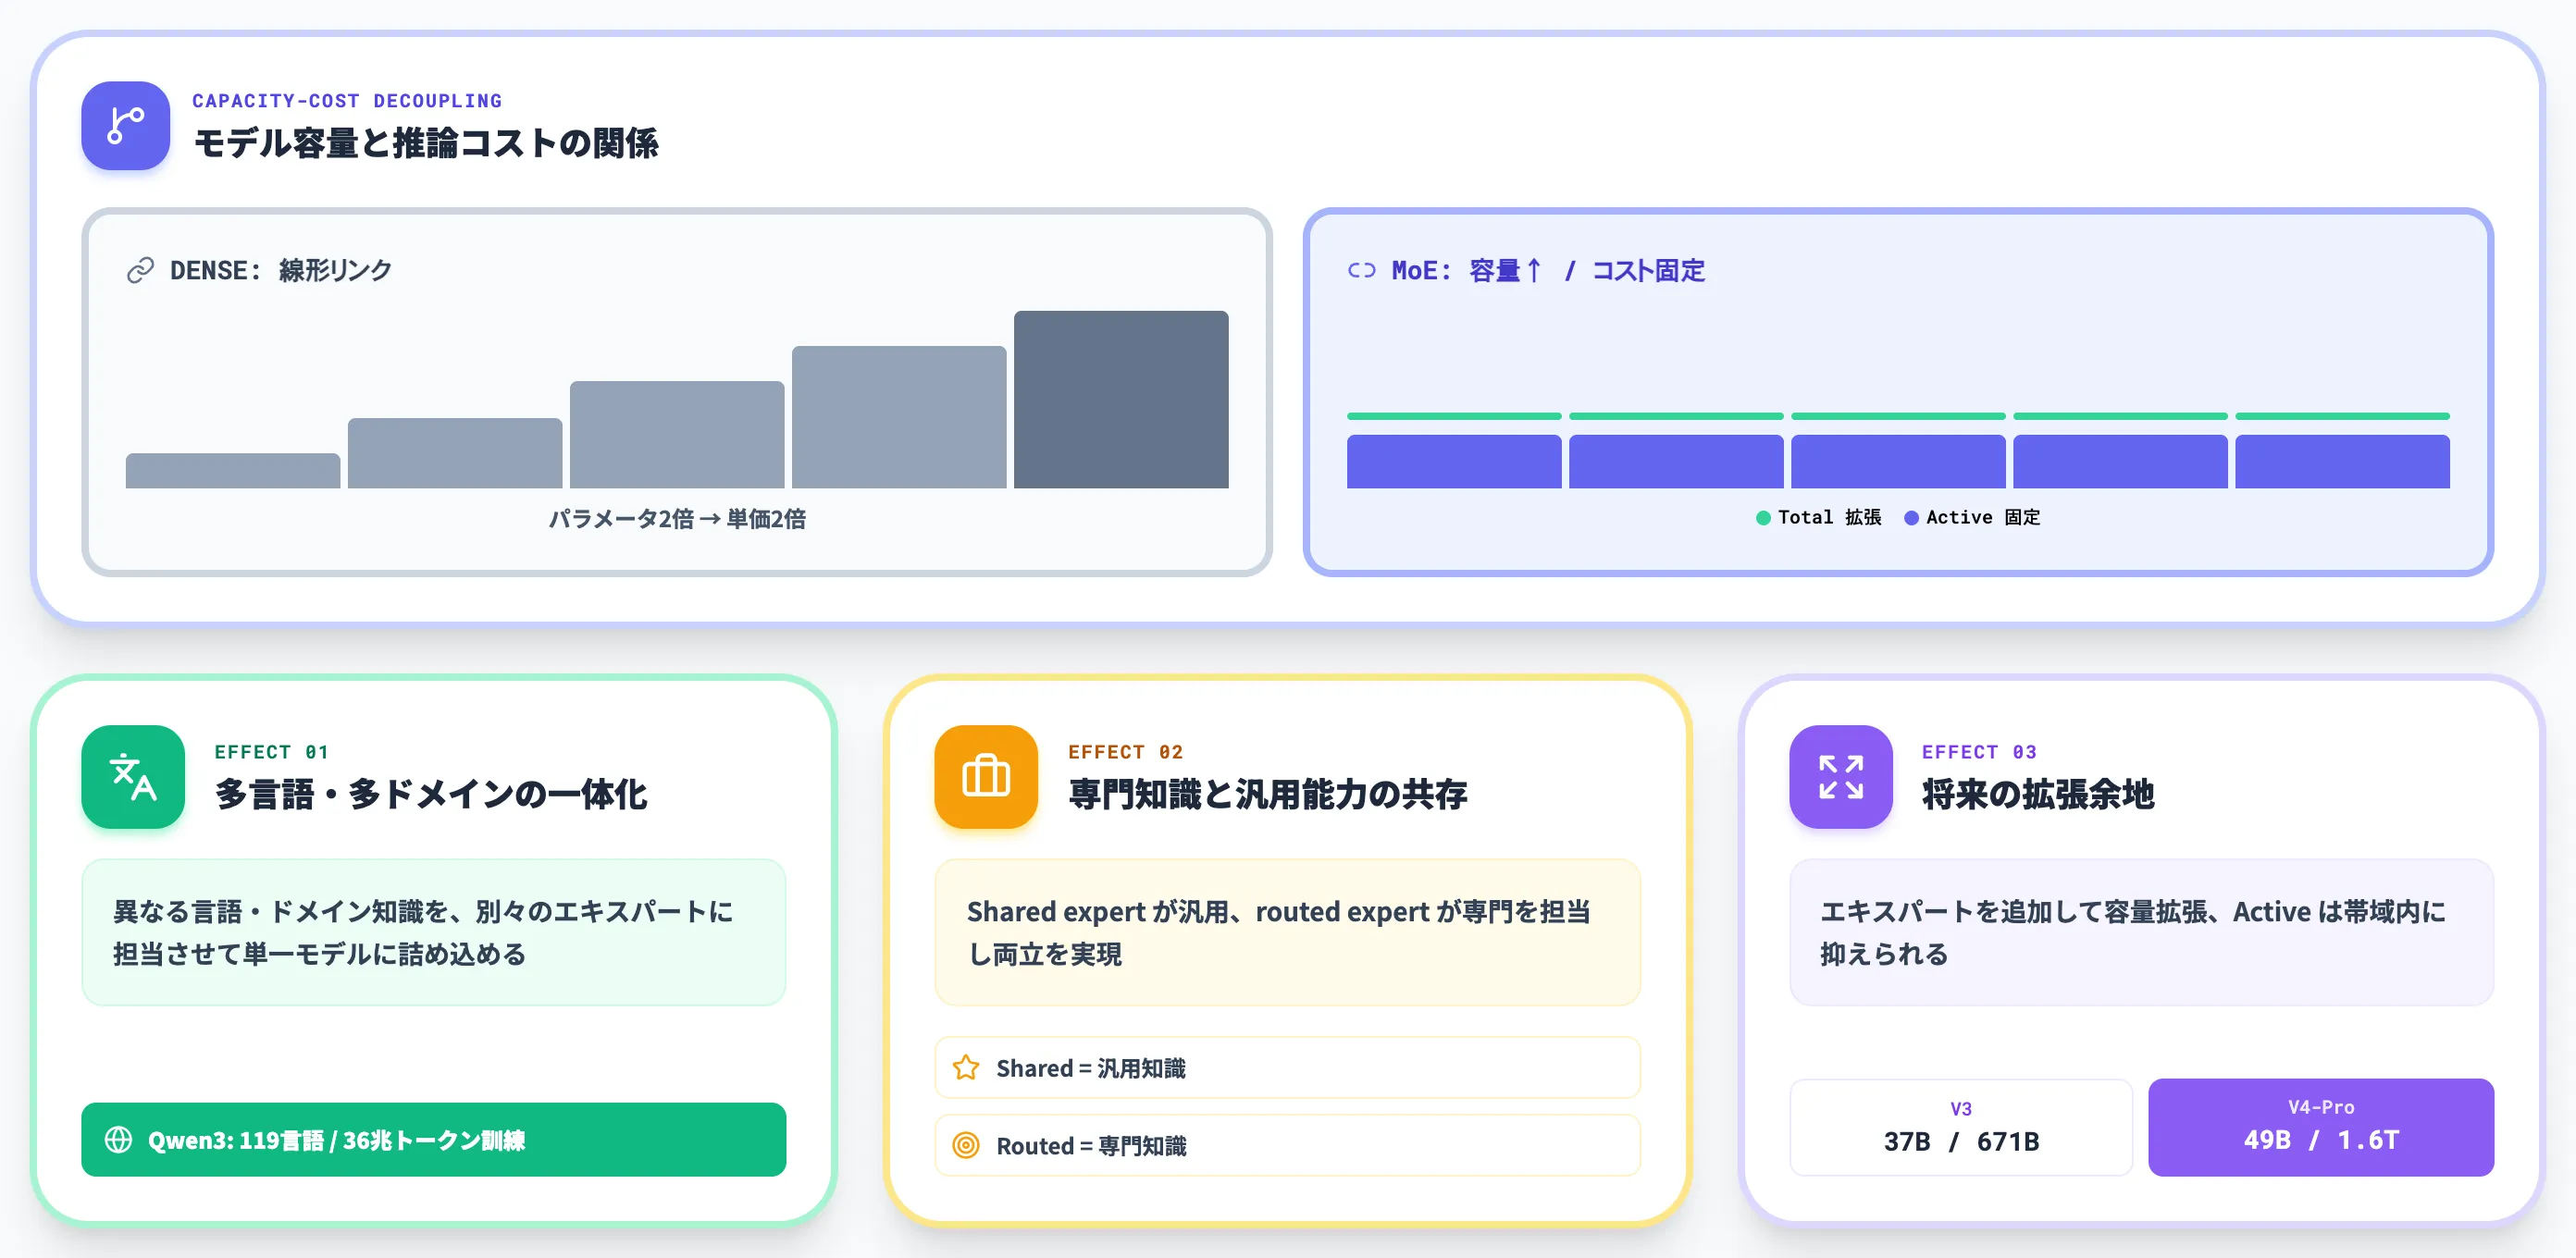Image resolution: width=2576 pixels, height=1258 pixels.
Task: Click the purple expand-arrows icon for Effect 03
Action: click(x=1840, y=777)
